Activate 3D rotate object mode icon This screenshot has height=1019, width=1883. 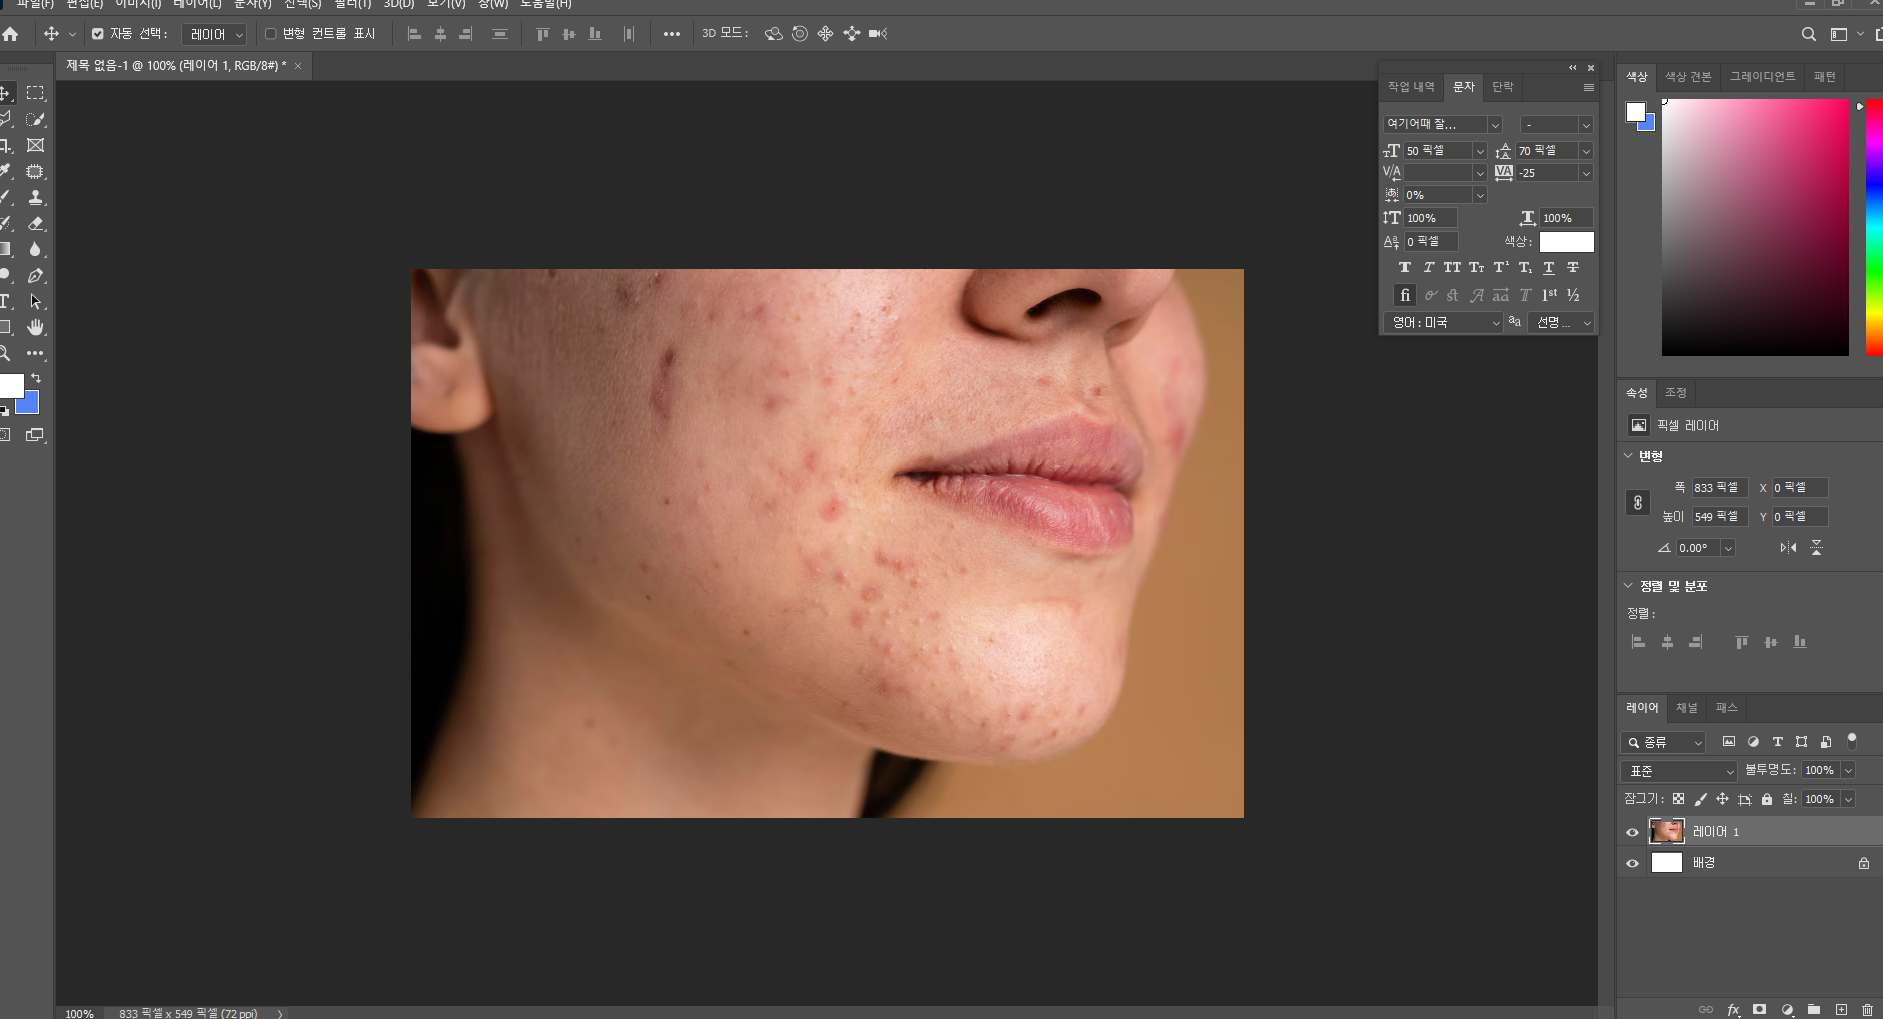(773, 34)
